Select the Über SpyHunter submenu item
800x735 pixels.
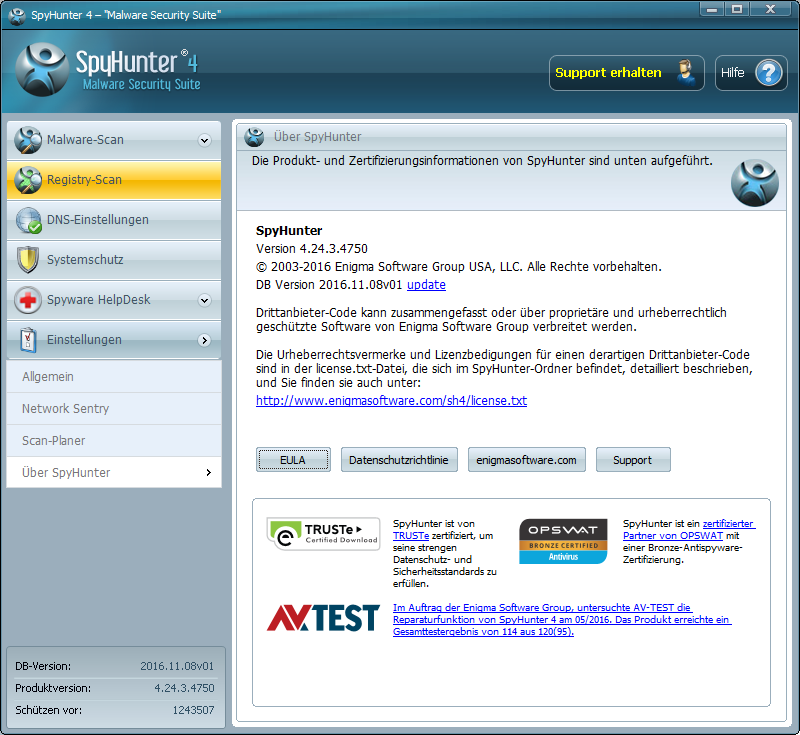coord(114,472)
